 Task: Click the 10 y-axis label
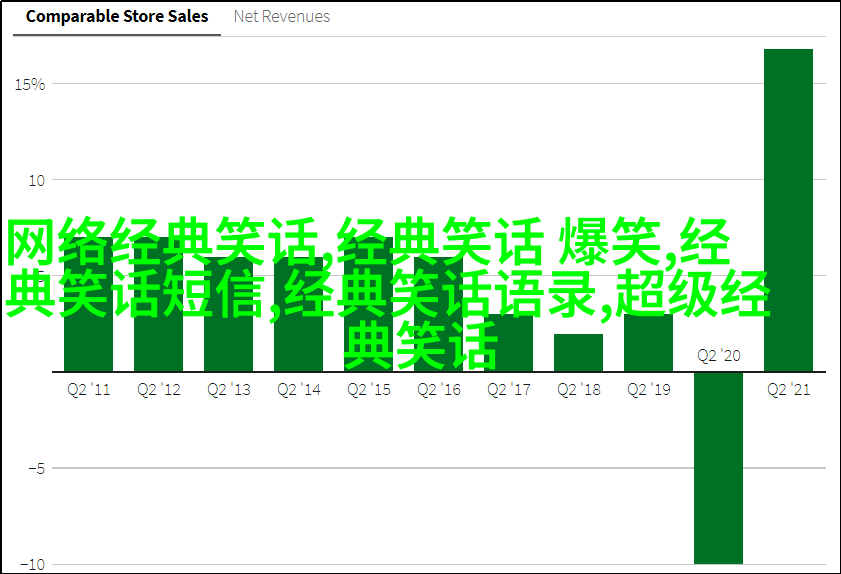pos(36,181)
